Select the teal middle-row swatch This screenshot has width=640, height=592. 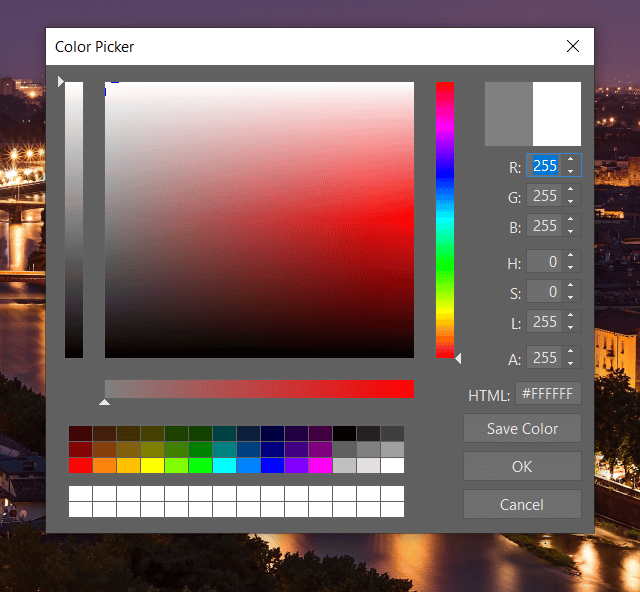coord(224,450)
